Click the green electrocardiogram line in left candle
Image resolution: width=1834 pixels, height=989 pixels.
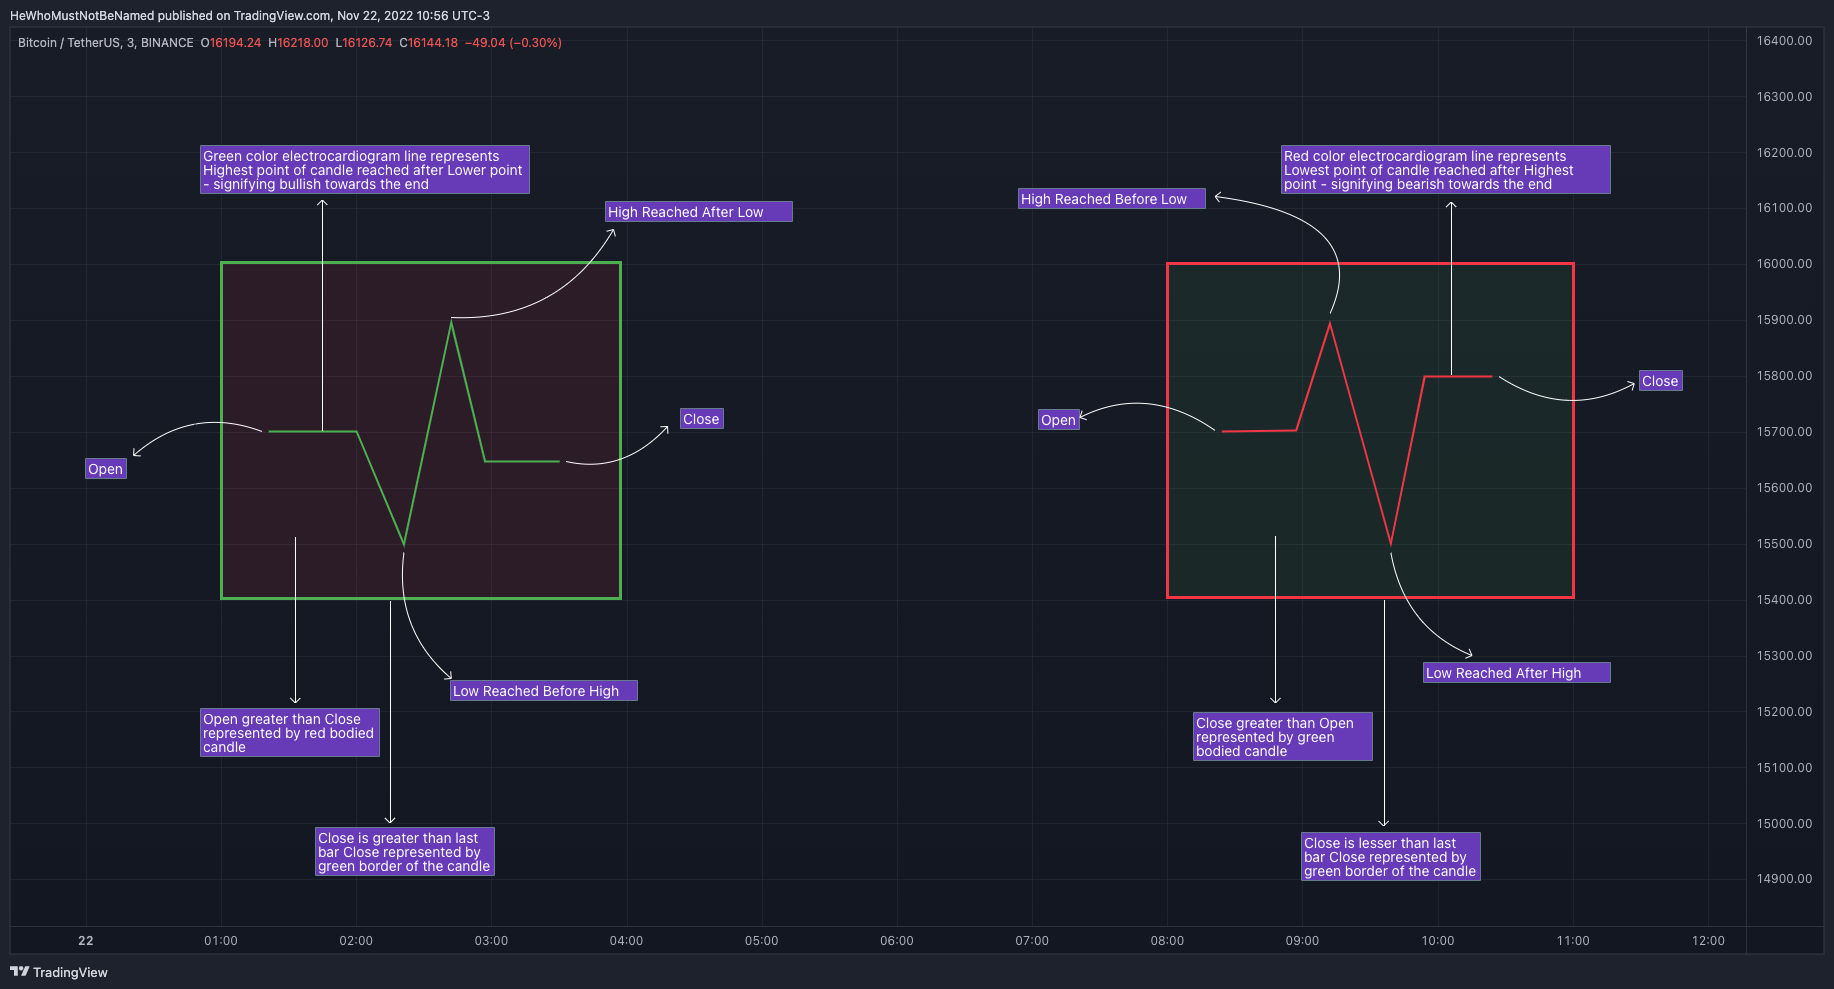tap(429, 433)
